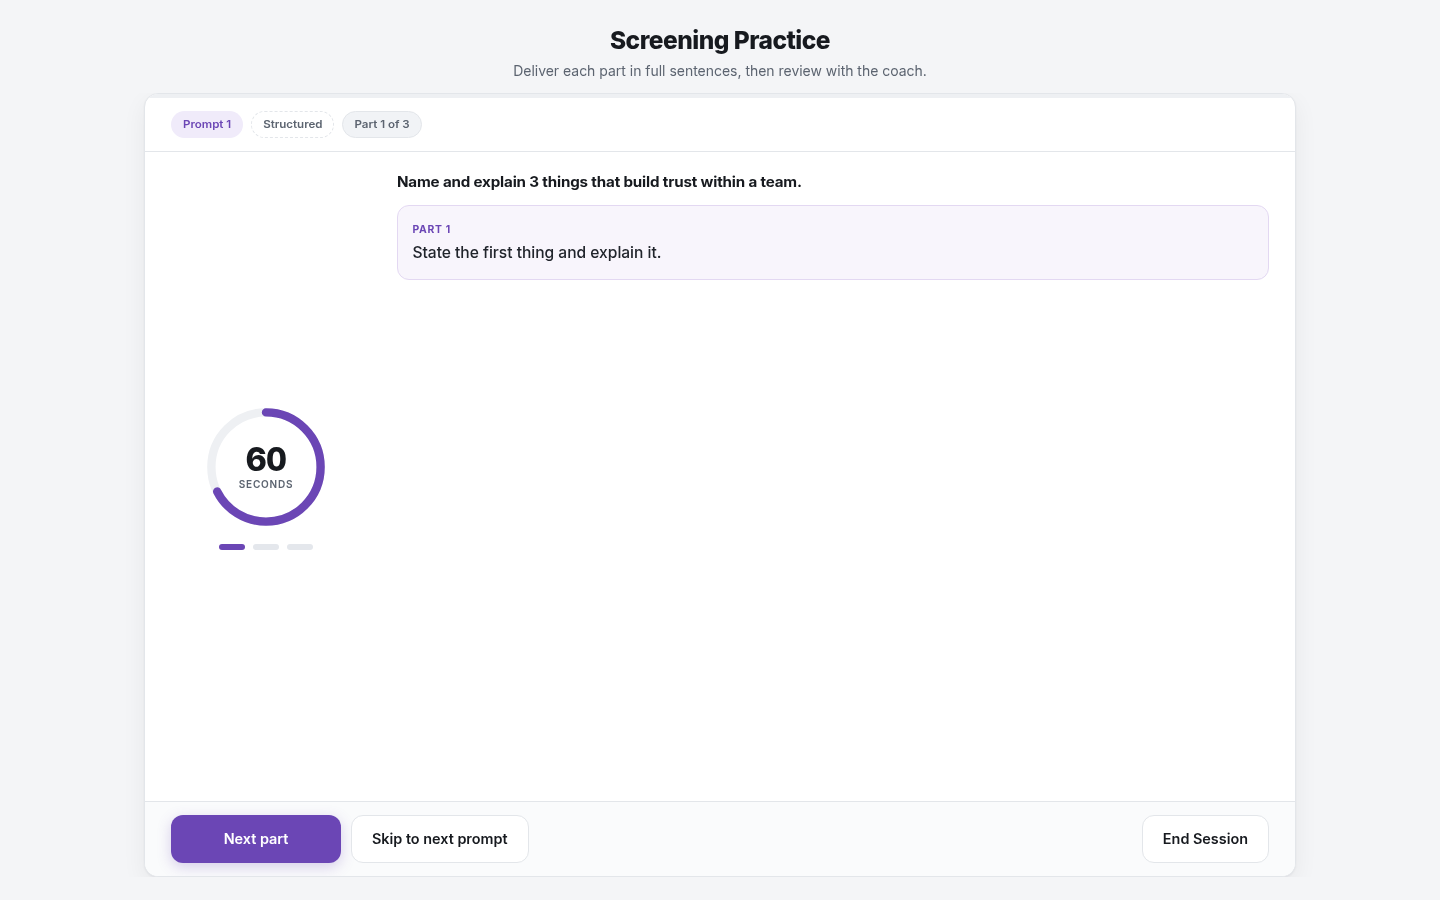Click the Structured tag

click(x=293, y=124)
